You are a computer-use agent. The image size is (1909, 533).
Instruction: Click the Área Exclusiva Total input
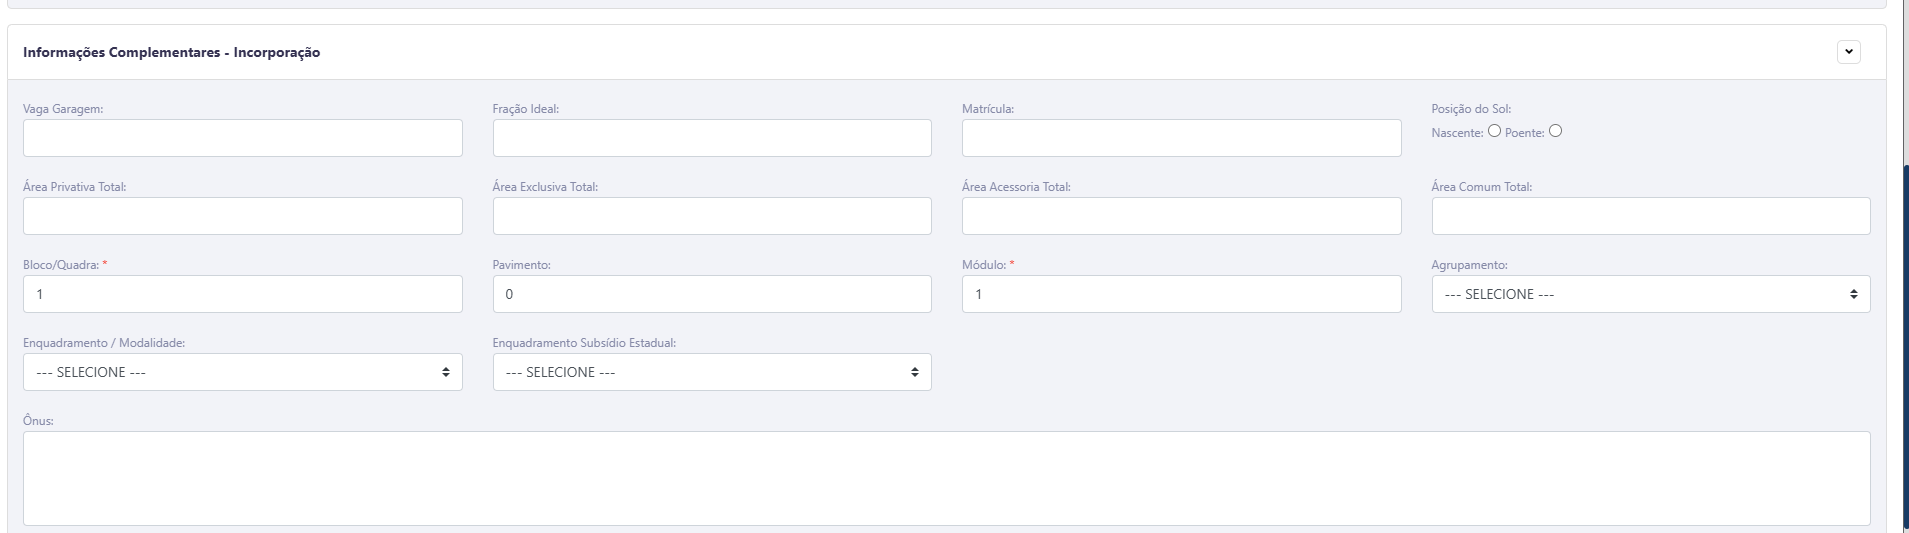coord(711,216)
